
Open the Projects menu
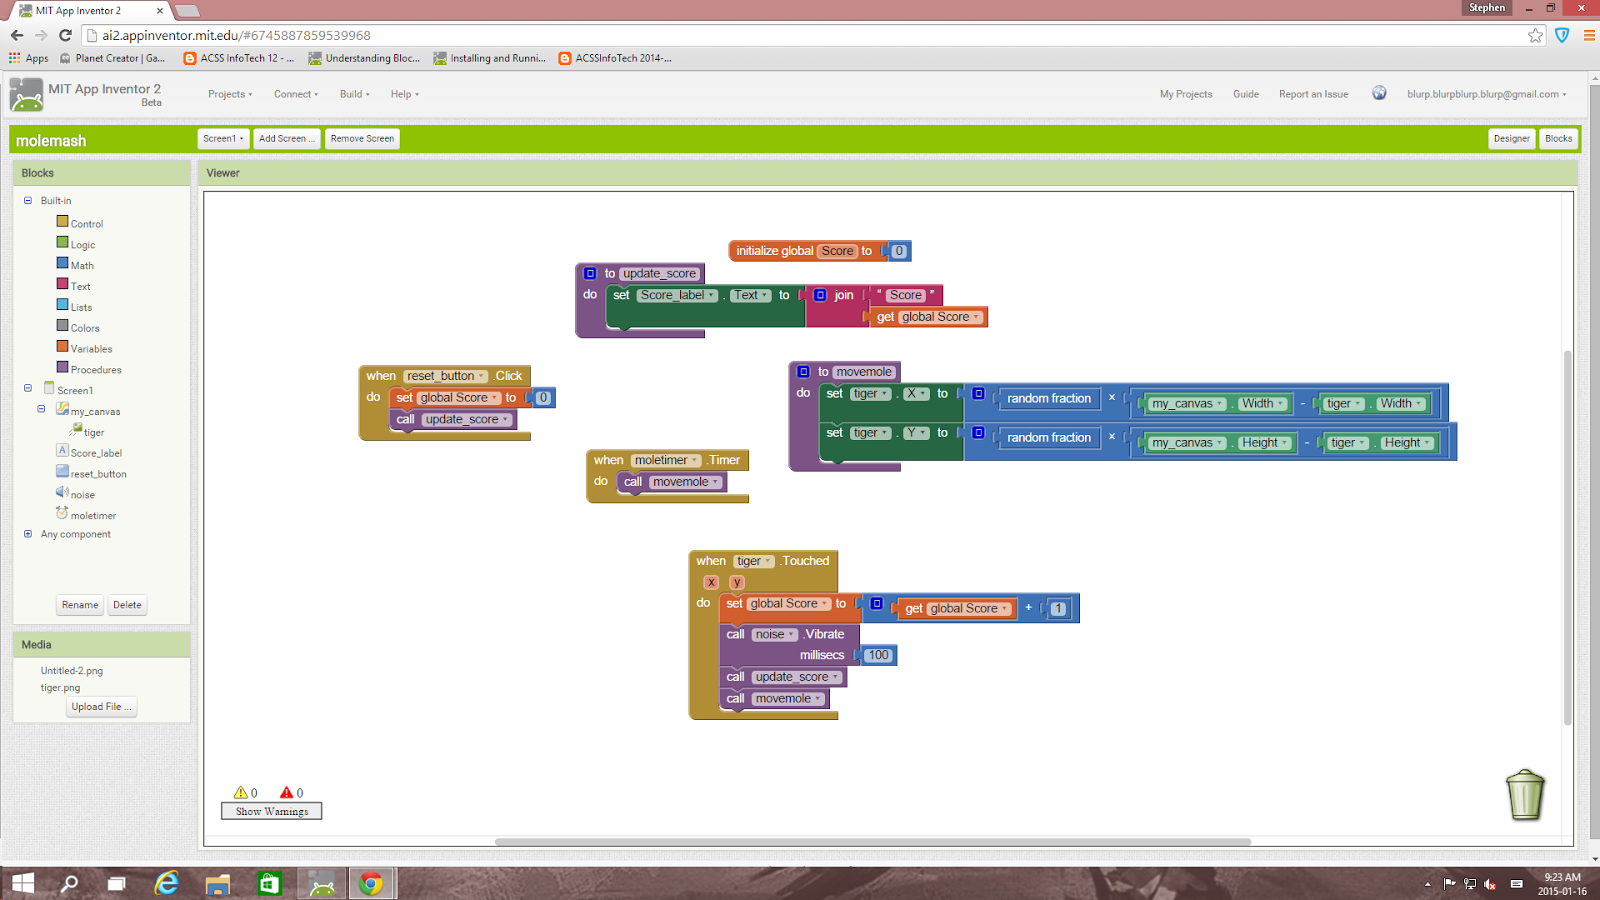pyautogui.click(x=230, y=94)
